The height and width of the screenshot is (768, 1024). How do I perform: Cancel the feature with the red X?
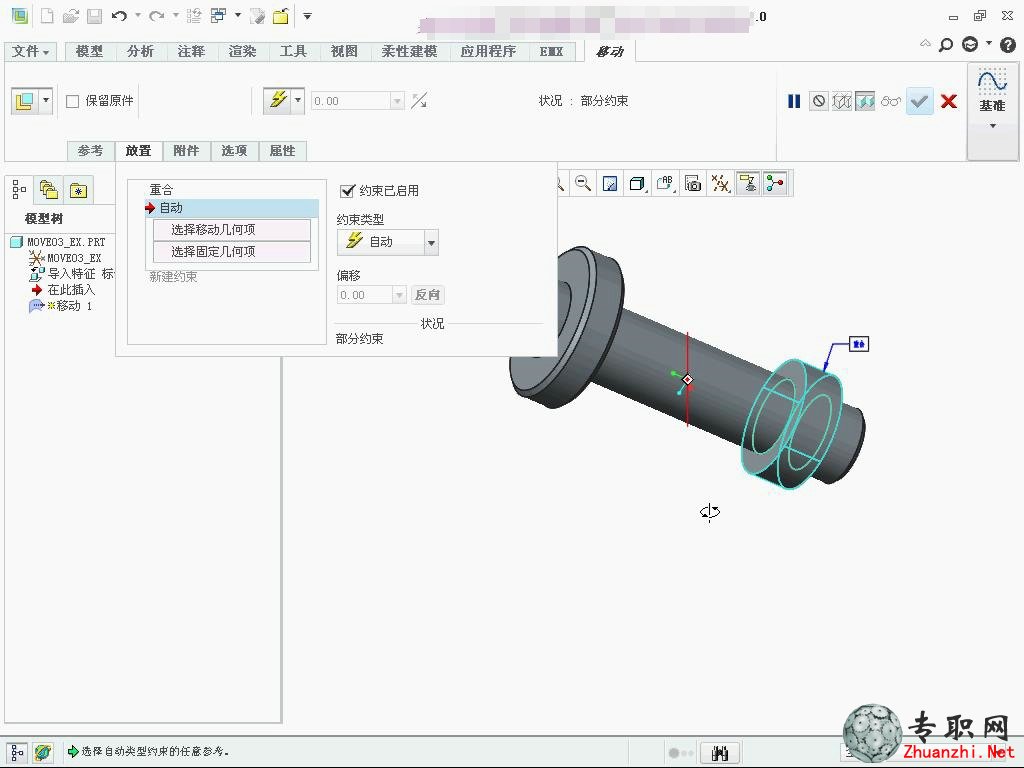point(949,101)
